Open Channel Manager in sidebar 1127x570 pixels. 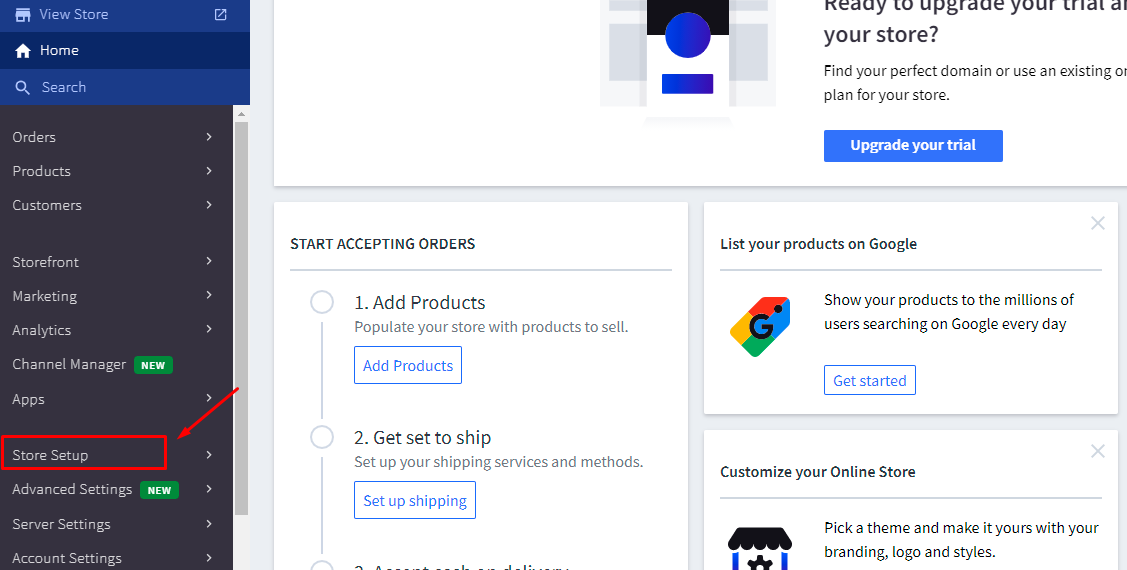[69, 365]
